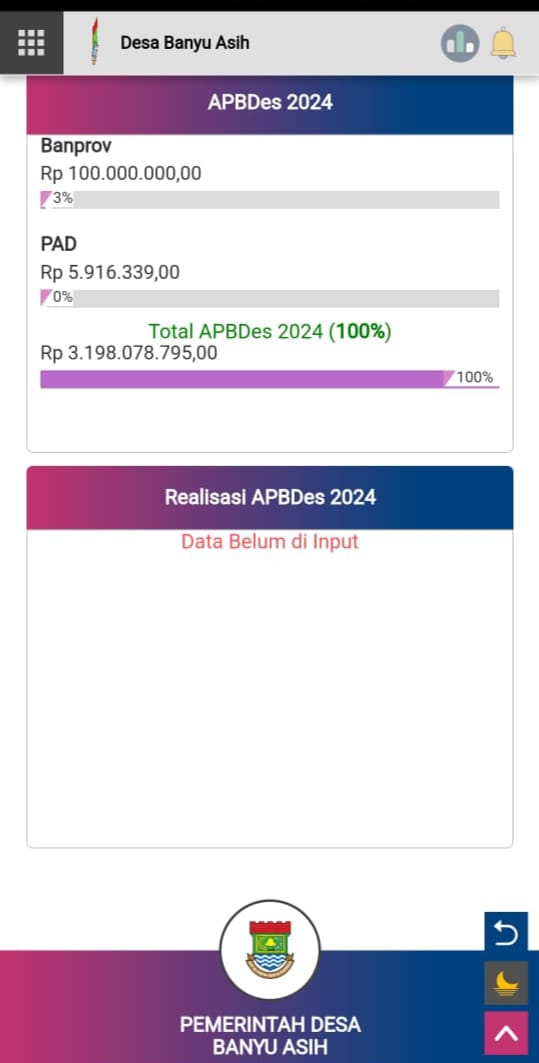Open the bar chart statistics icon
This screenshot has height=1063, width=539.
[x=460, y=43]
